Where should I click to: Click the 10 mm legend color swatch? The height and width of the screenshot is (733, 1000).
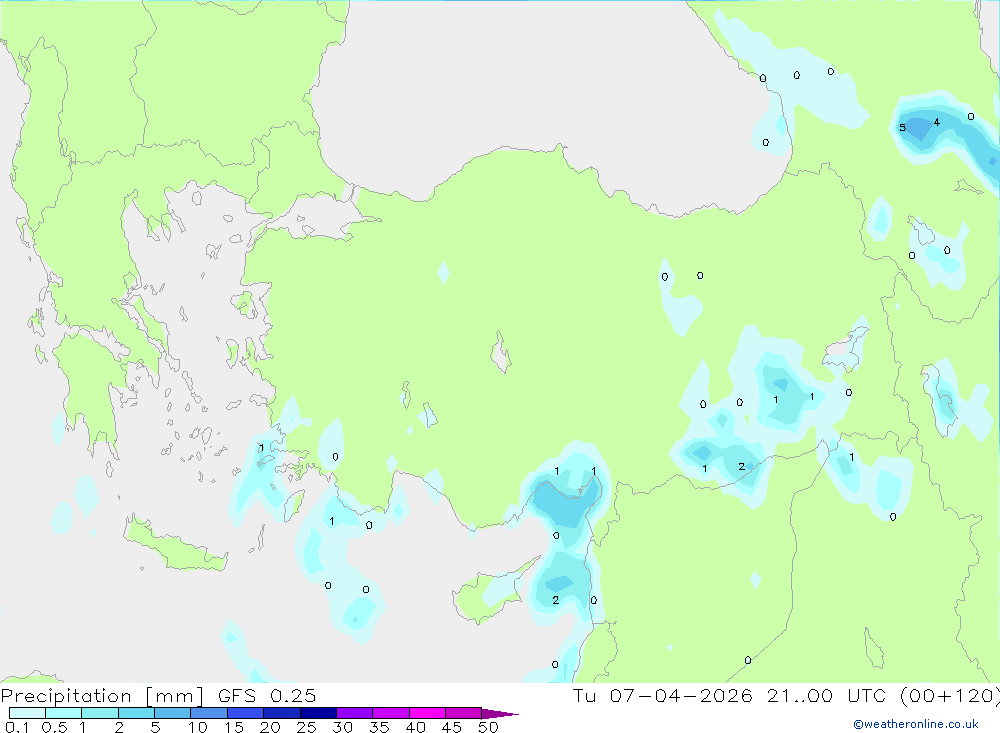209,713
